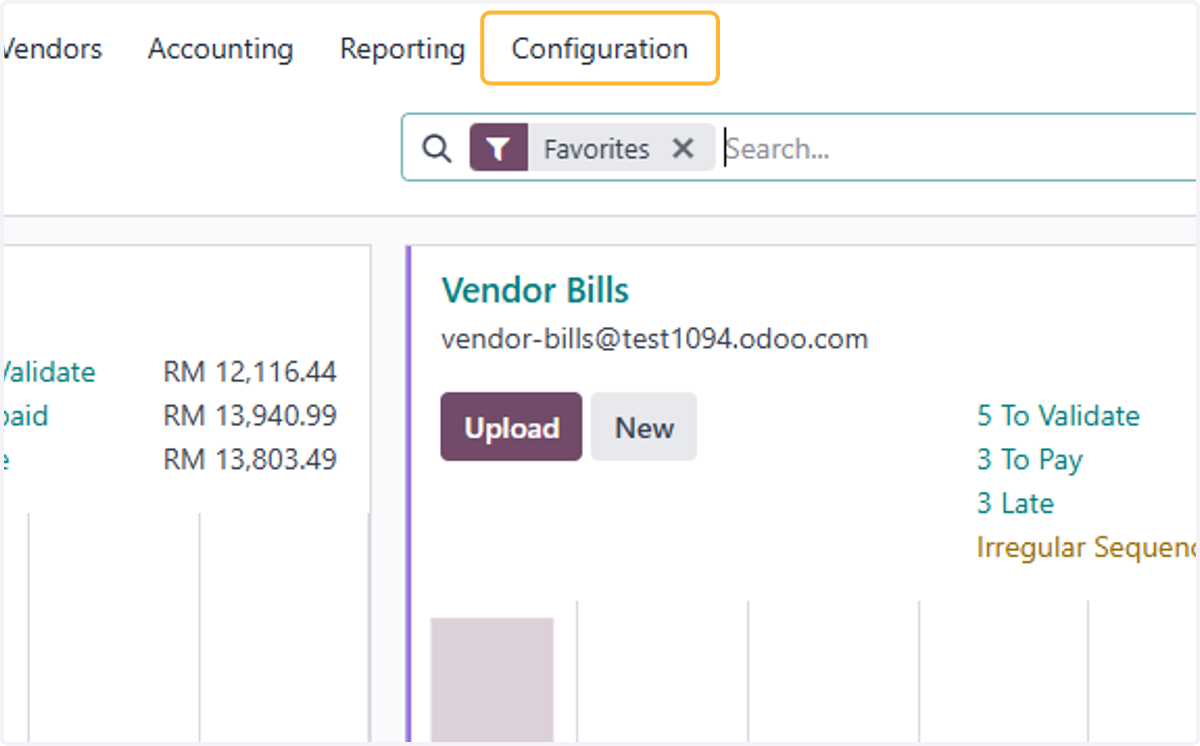The width and height of the screenshot is (1200, 746).
Task: Click the RM 13,803.49 amount
Action: (250, 459)
